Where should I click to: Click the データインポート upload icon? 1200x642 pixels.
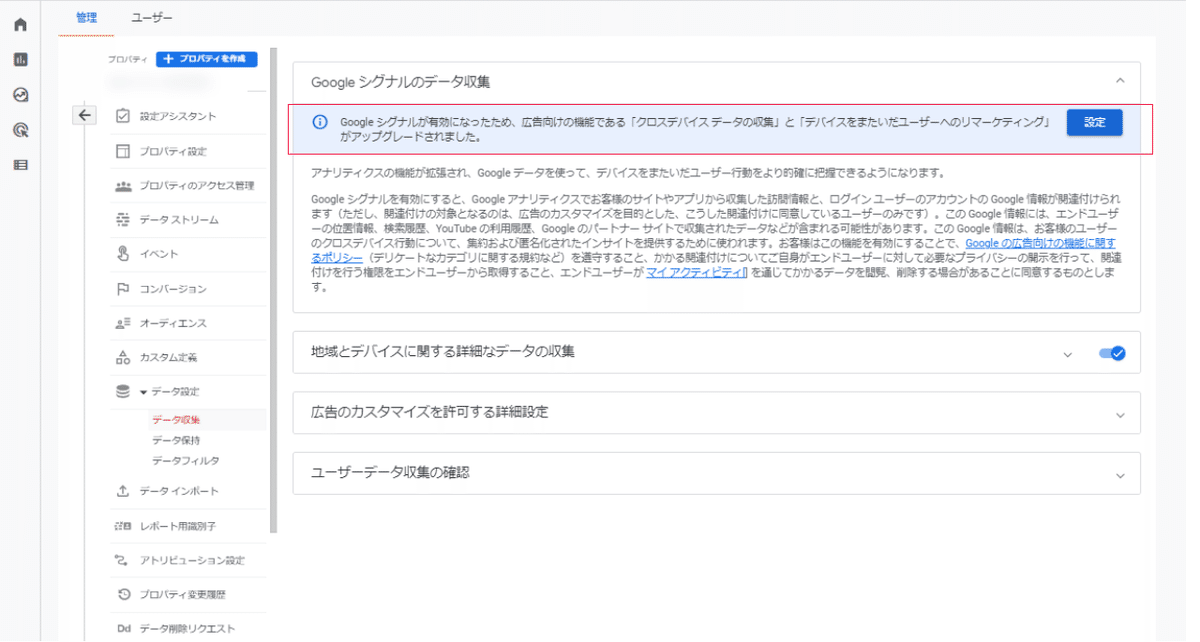[x=123, y=491]
